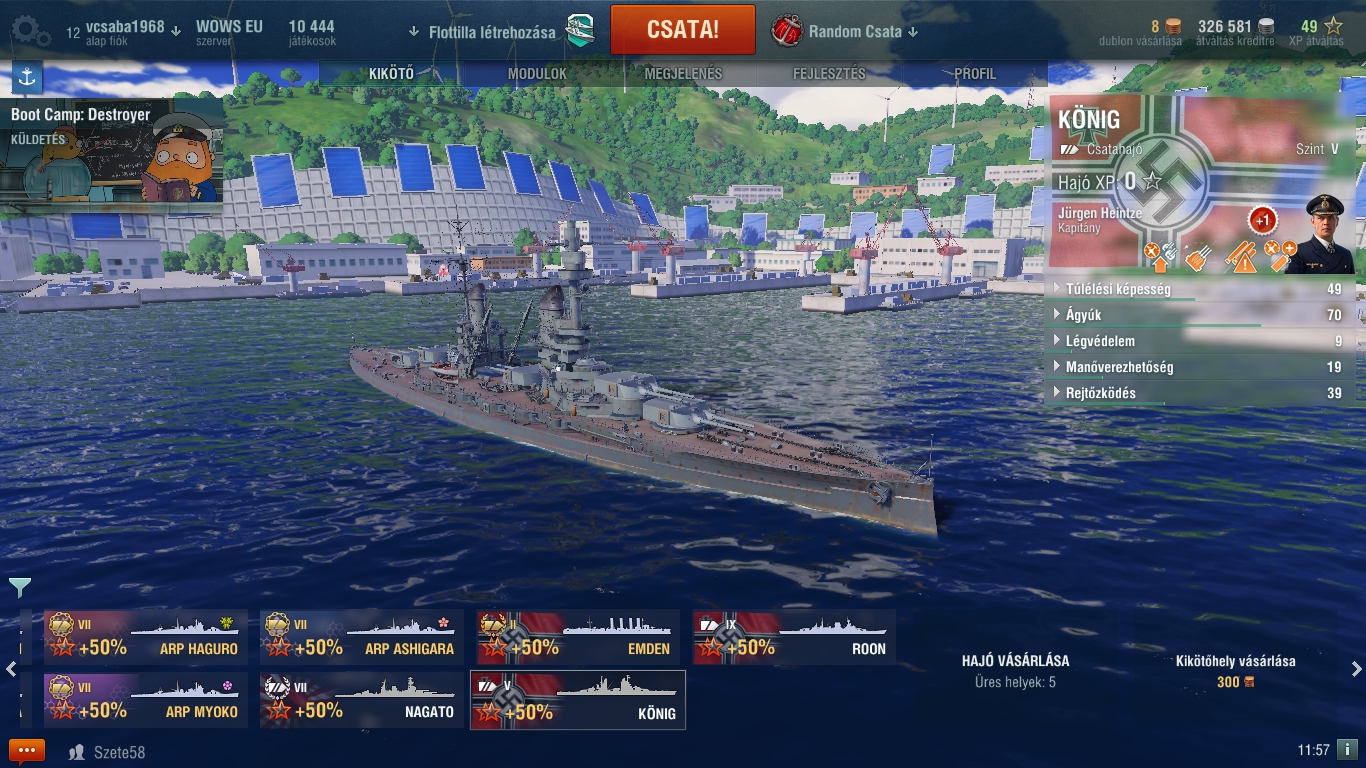Expand the Rejtőzködés parameter row
The height and width of the screenshot is (768, 1366).
pos(1200,393)
